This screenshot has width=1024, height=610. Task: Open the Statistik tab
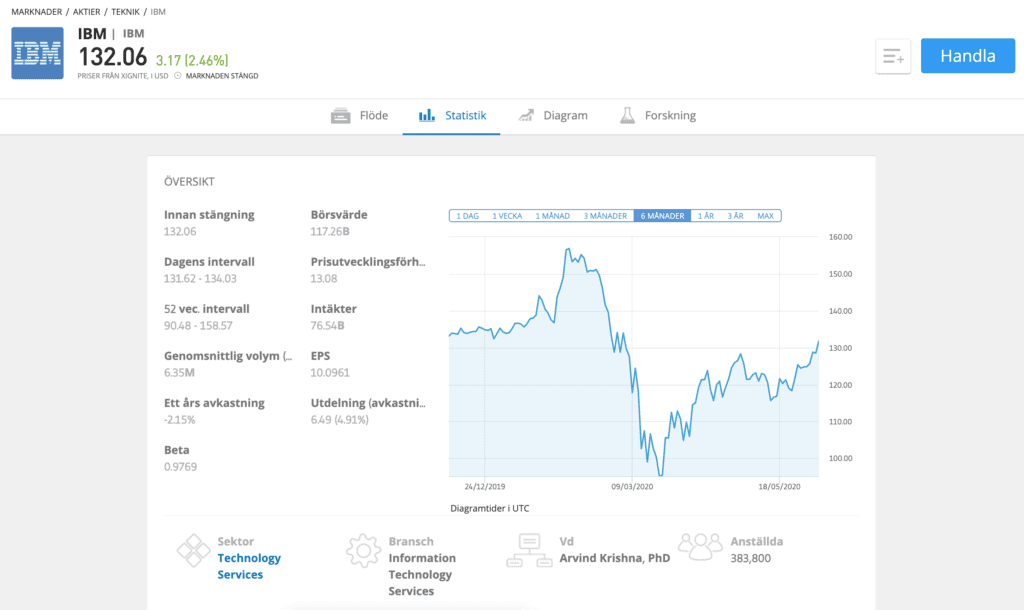(451, 116)
